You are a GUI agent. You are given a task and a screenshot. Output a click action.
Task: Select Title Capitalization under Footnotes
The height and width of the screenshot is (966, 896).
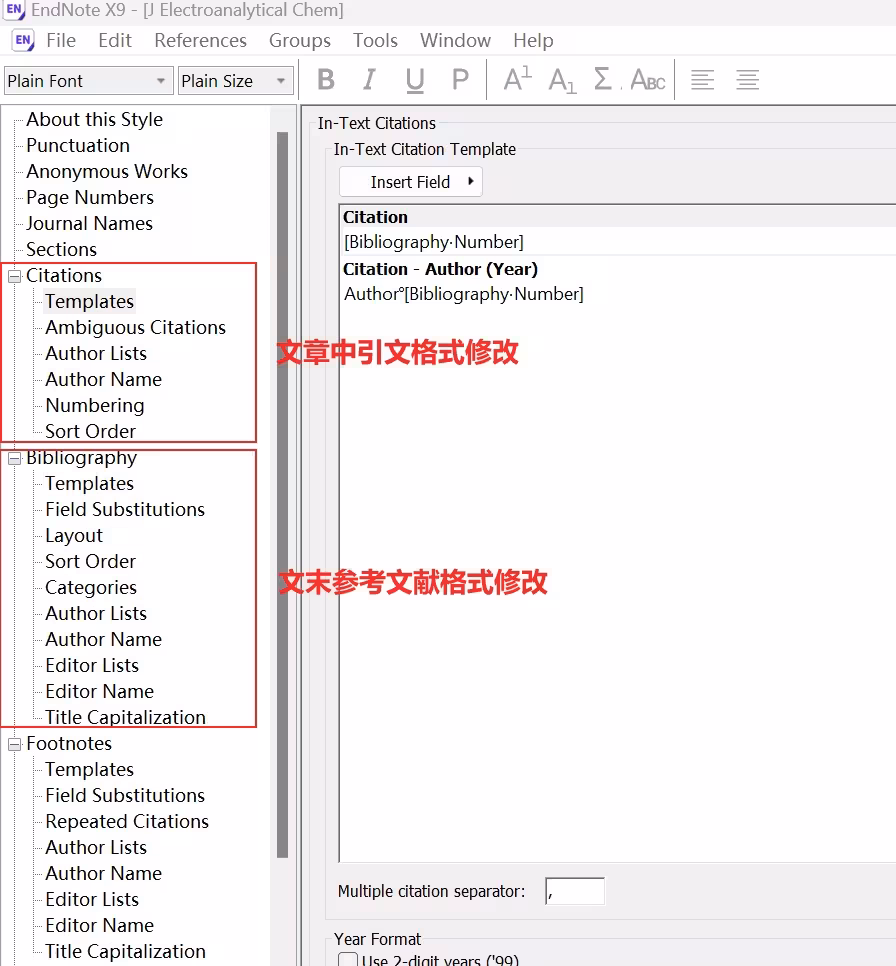pos(126,952)
